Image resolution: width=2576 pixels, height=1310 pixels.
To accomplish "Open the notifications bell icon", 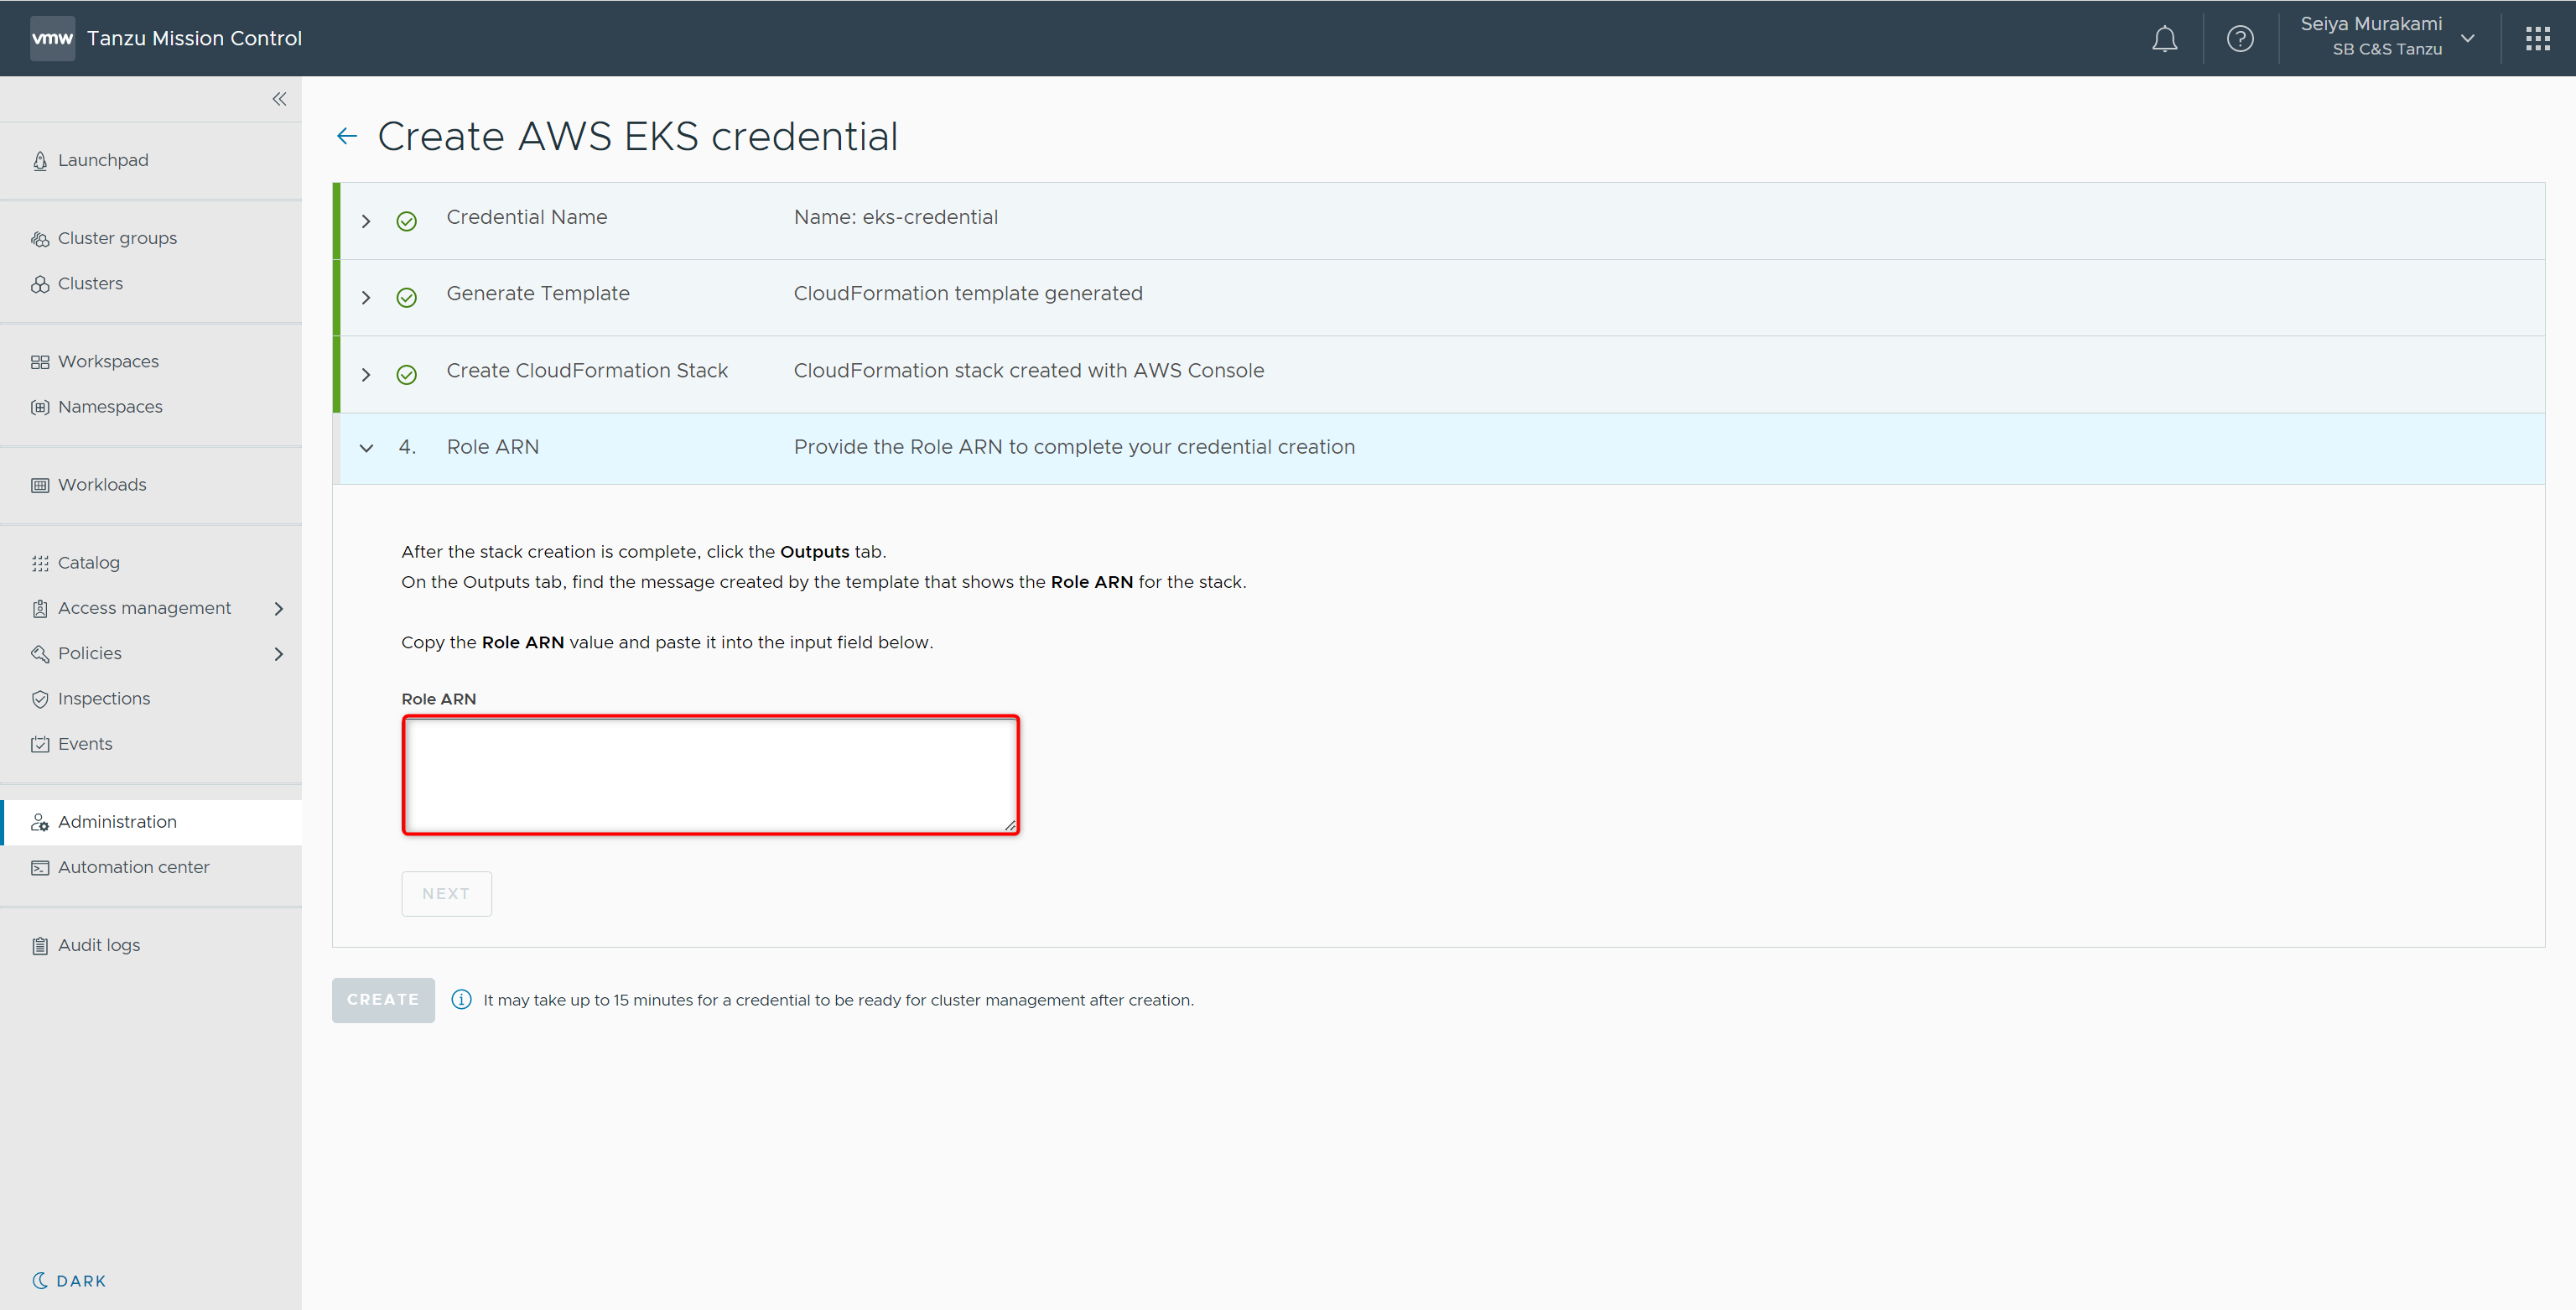I will click(x=2164, y=39).
